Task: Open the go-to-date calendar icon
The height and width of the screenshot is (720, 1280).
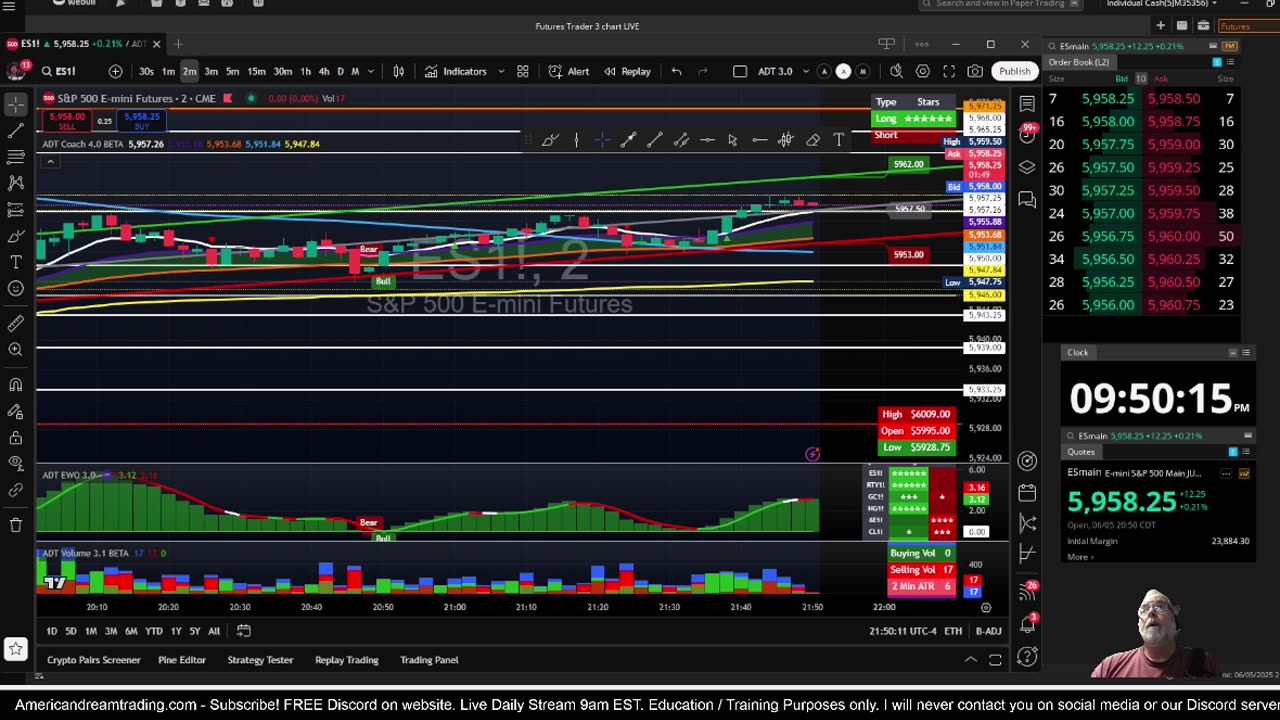Action: pos(243,631)
